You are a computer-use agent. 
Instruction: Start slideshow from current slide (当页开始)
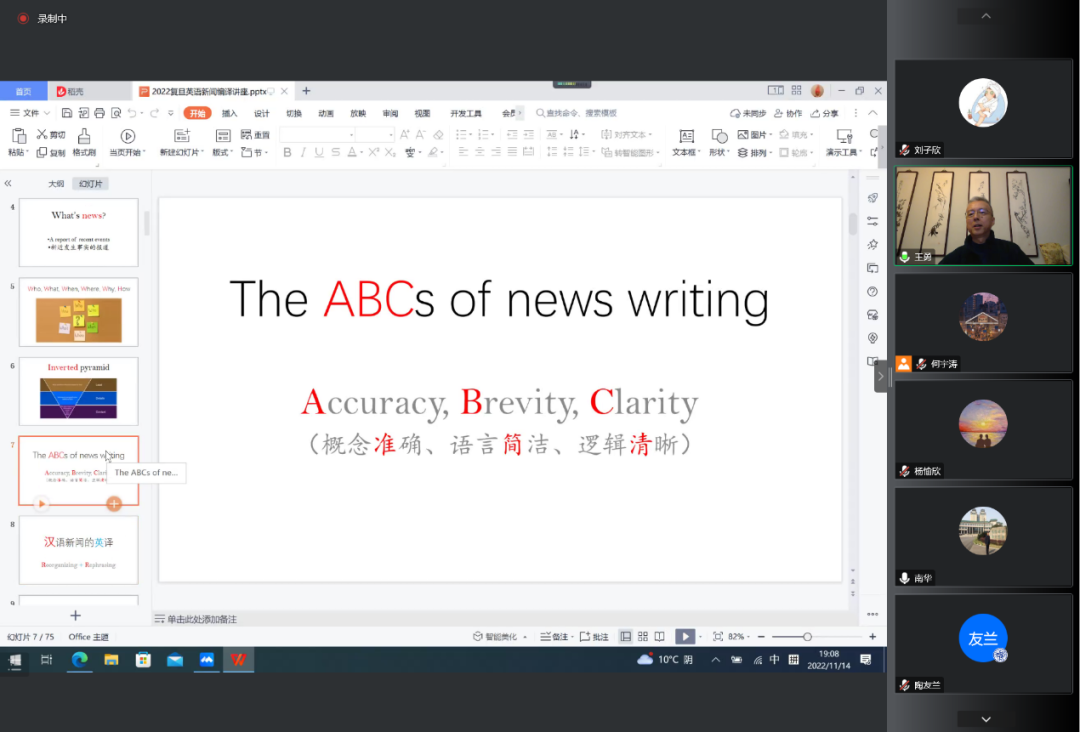(x=127, y=136)
